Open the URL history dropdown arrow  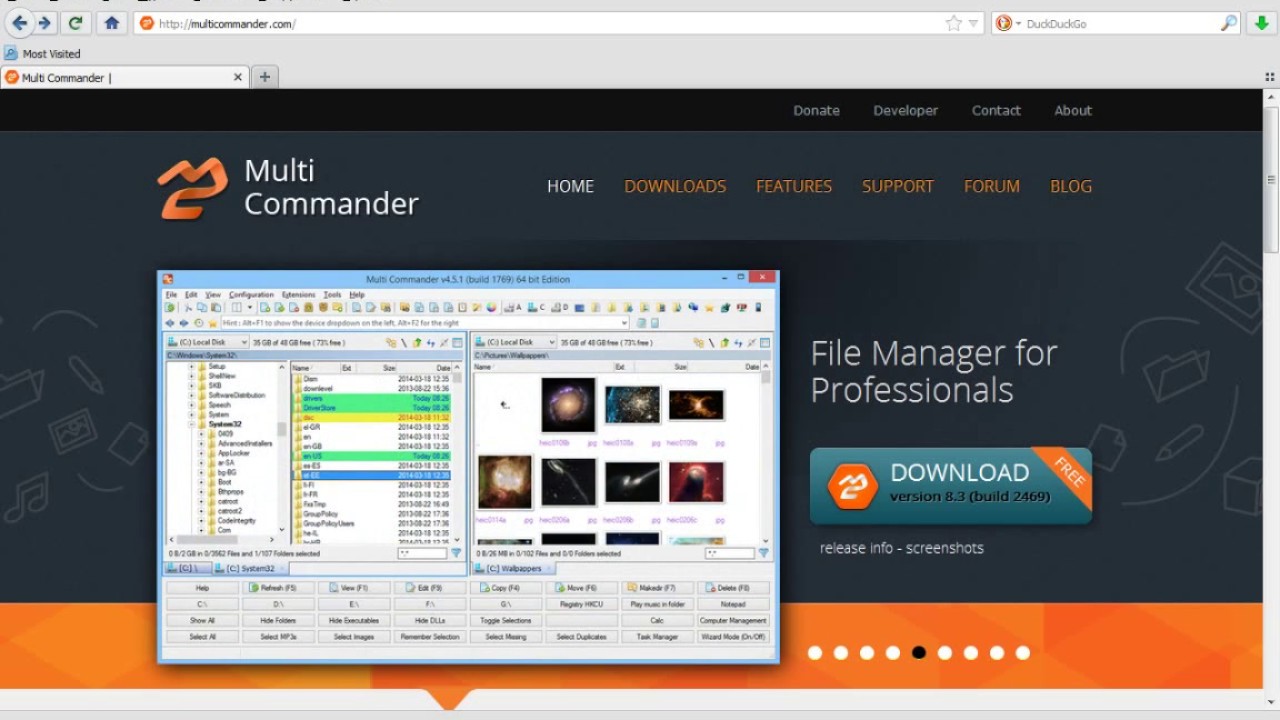point(973,23)
